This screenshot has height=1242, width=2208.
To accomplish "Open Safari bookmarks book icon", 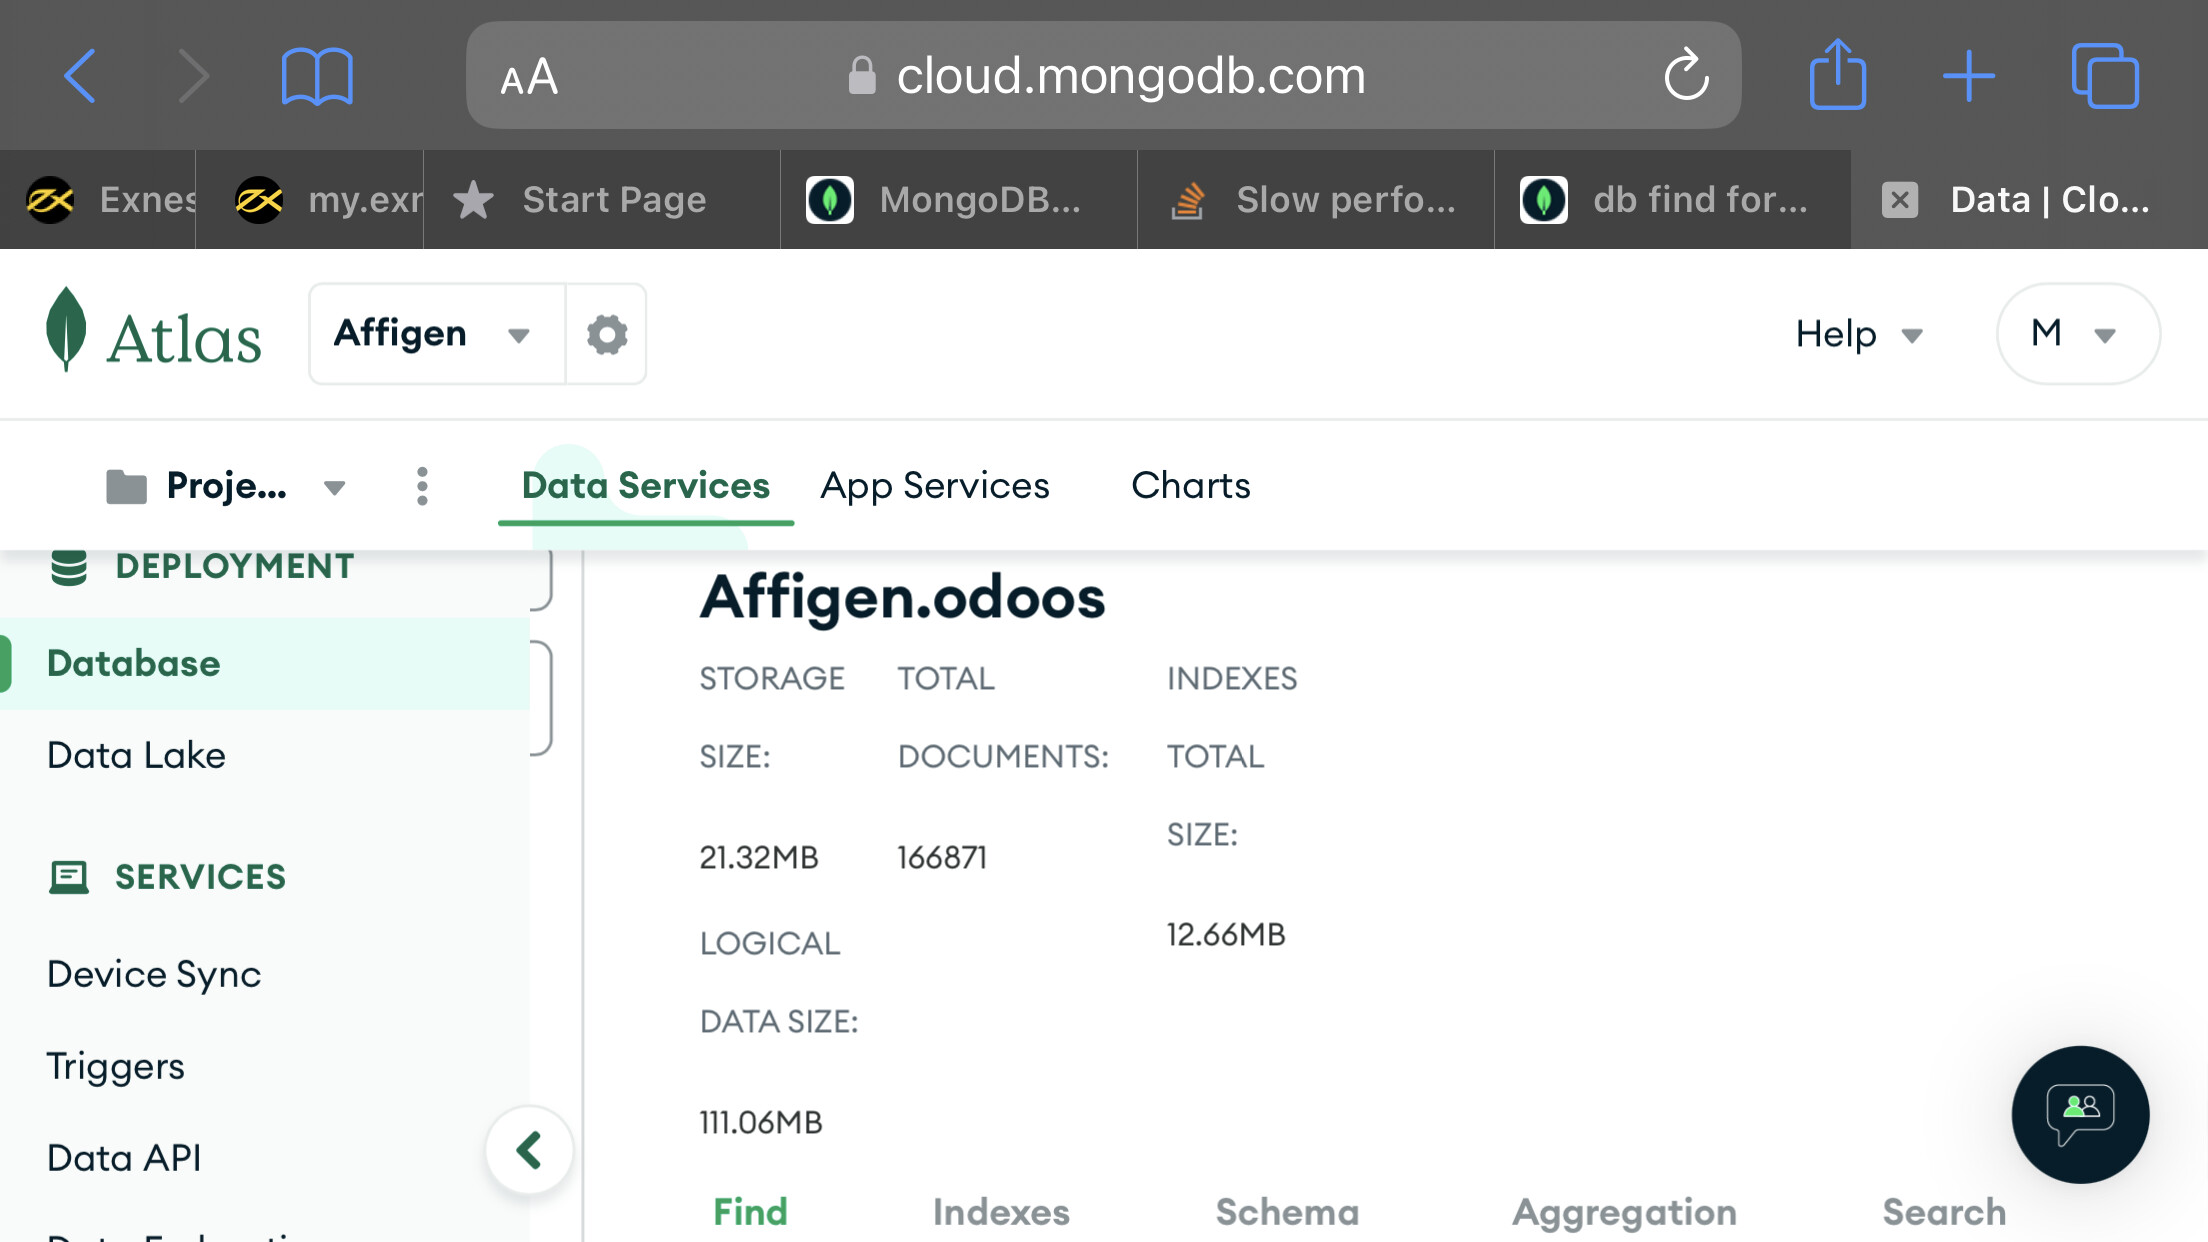I will (317, 76).
